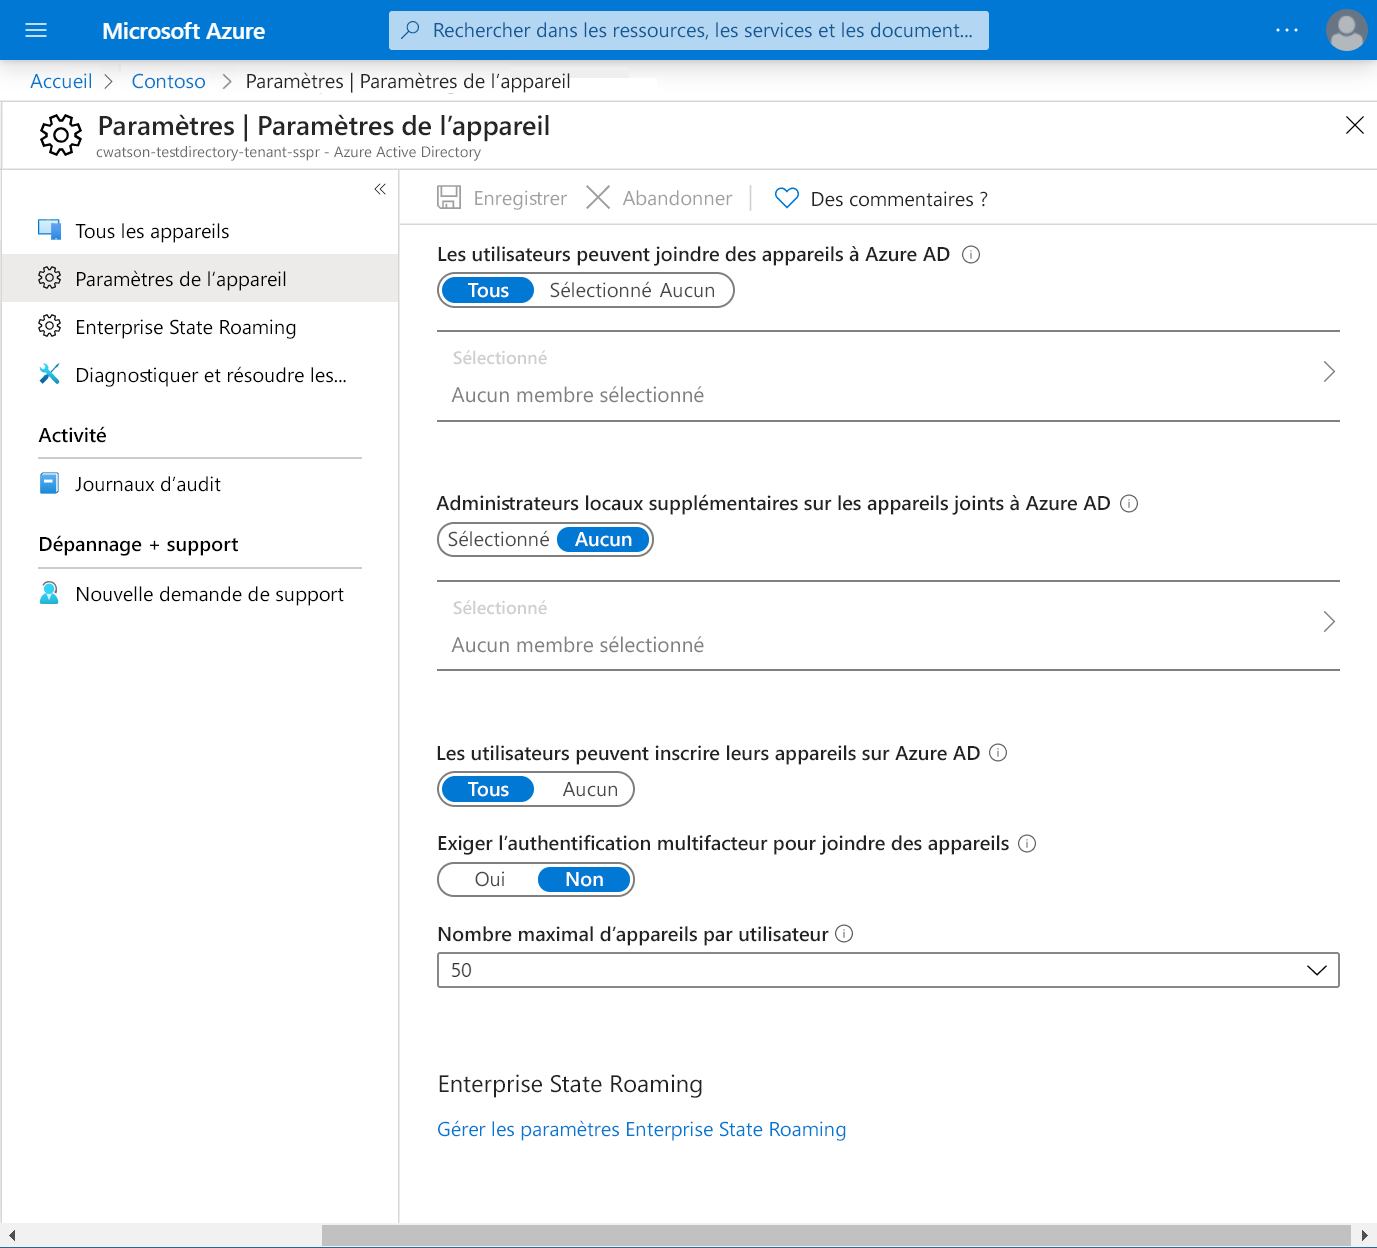
Task: Select Tous for registering devices
Action: pyautogui.click(x=488, y=789)
